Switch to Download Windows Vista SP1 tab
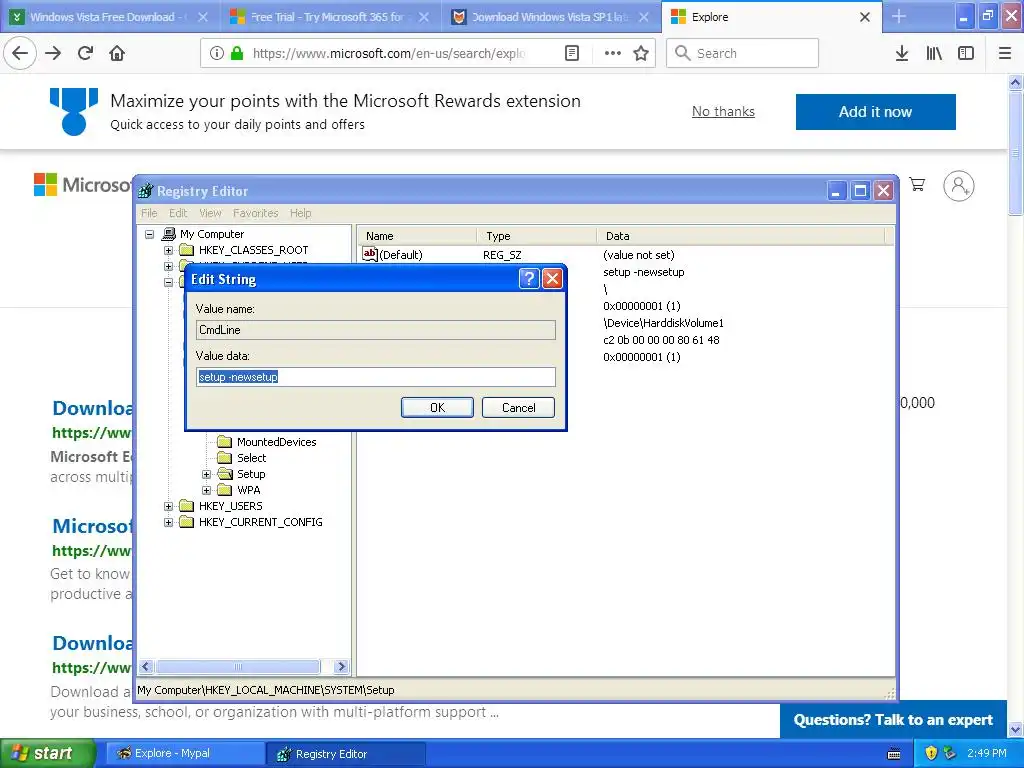The image size is (1024, 768). (x=550, y=17)
